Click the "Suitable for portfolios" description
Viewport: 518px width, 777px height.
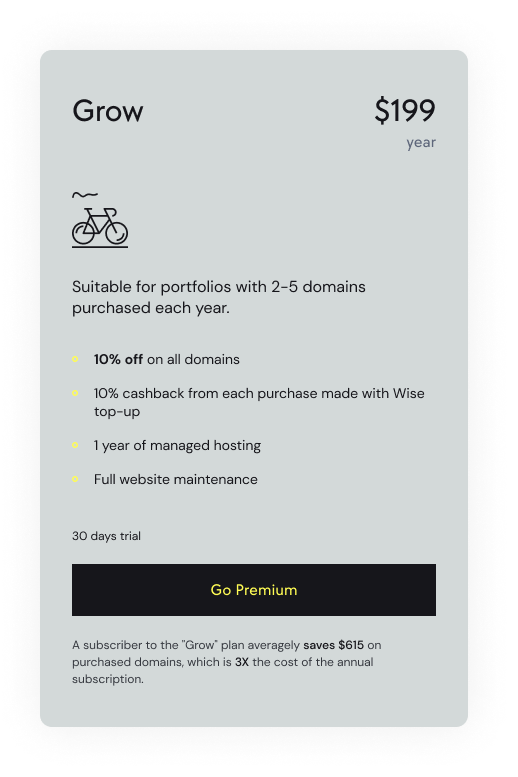(219, 297)
